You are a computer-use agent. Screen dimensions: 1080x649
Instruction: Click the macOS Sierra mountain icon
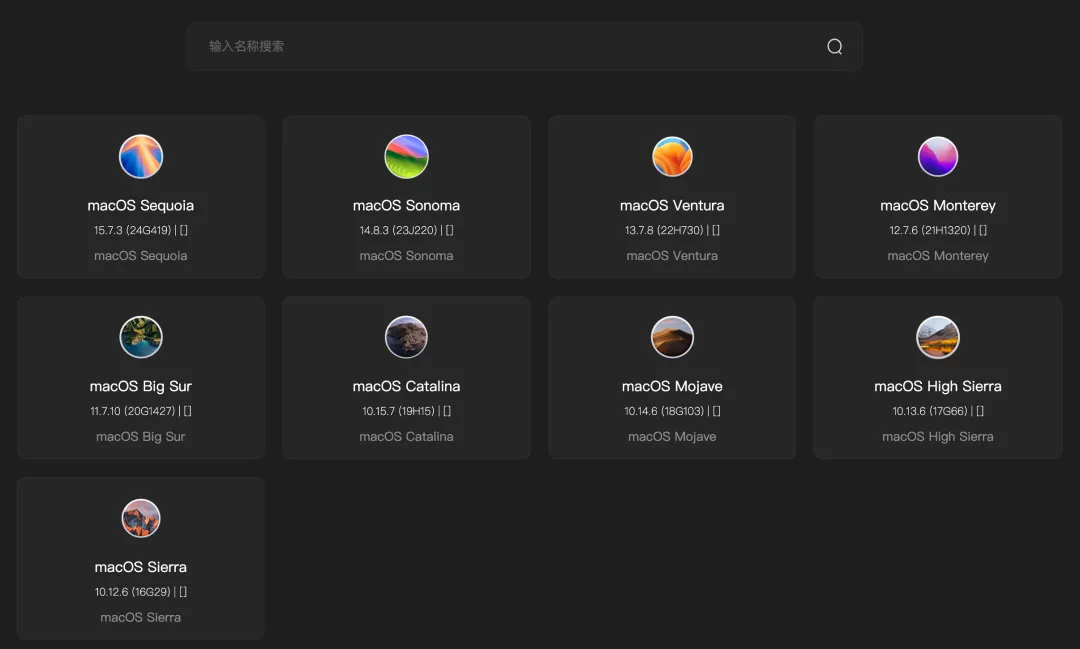141,518
